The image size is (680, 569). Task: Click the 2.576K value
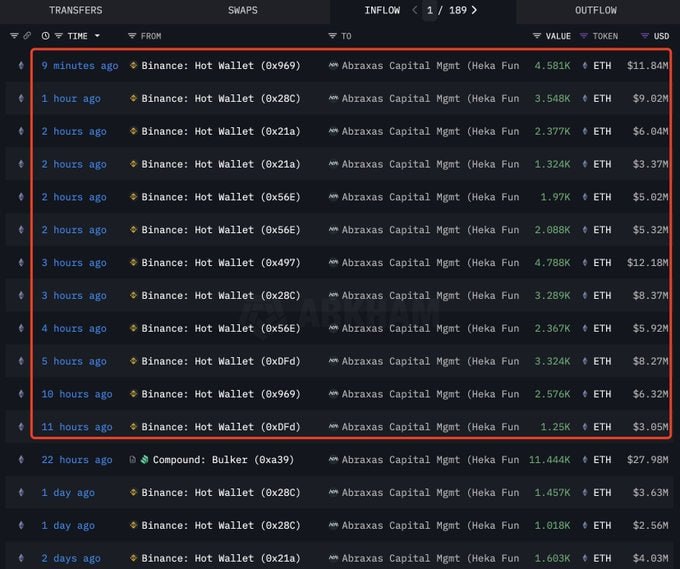(552, 394)
